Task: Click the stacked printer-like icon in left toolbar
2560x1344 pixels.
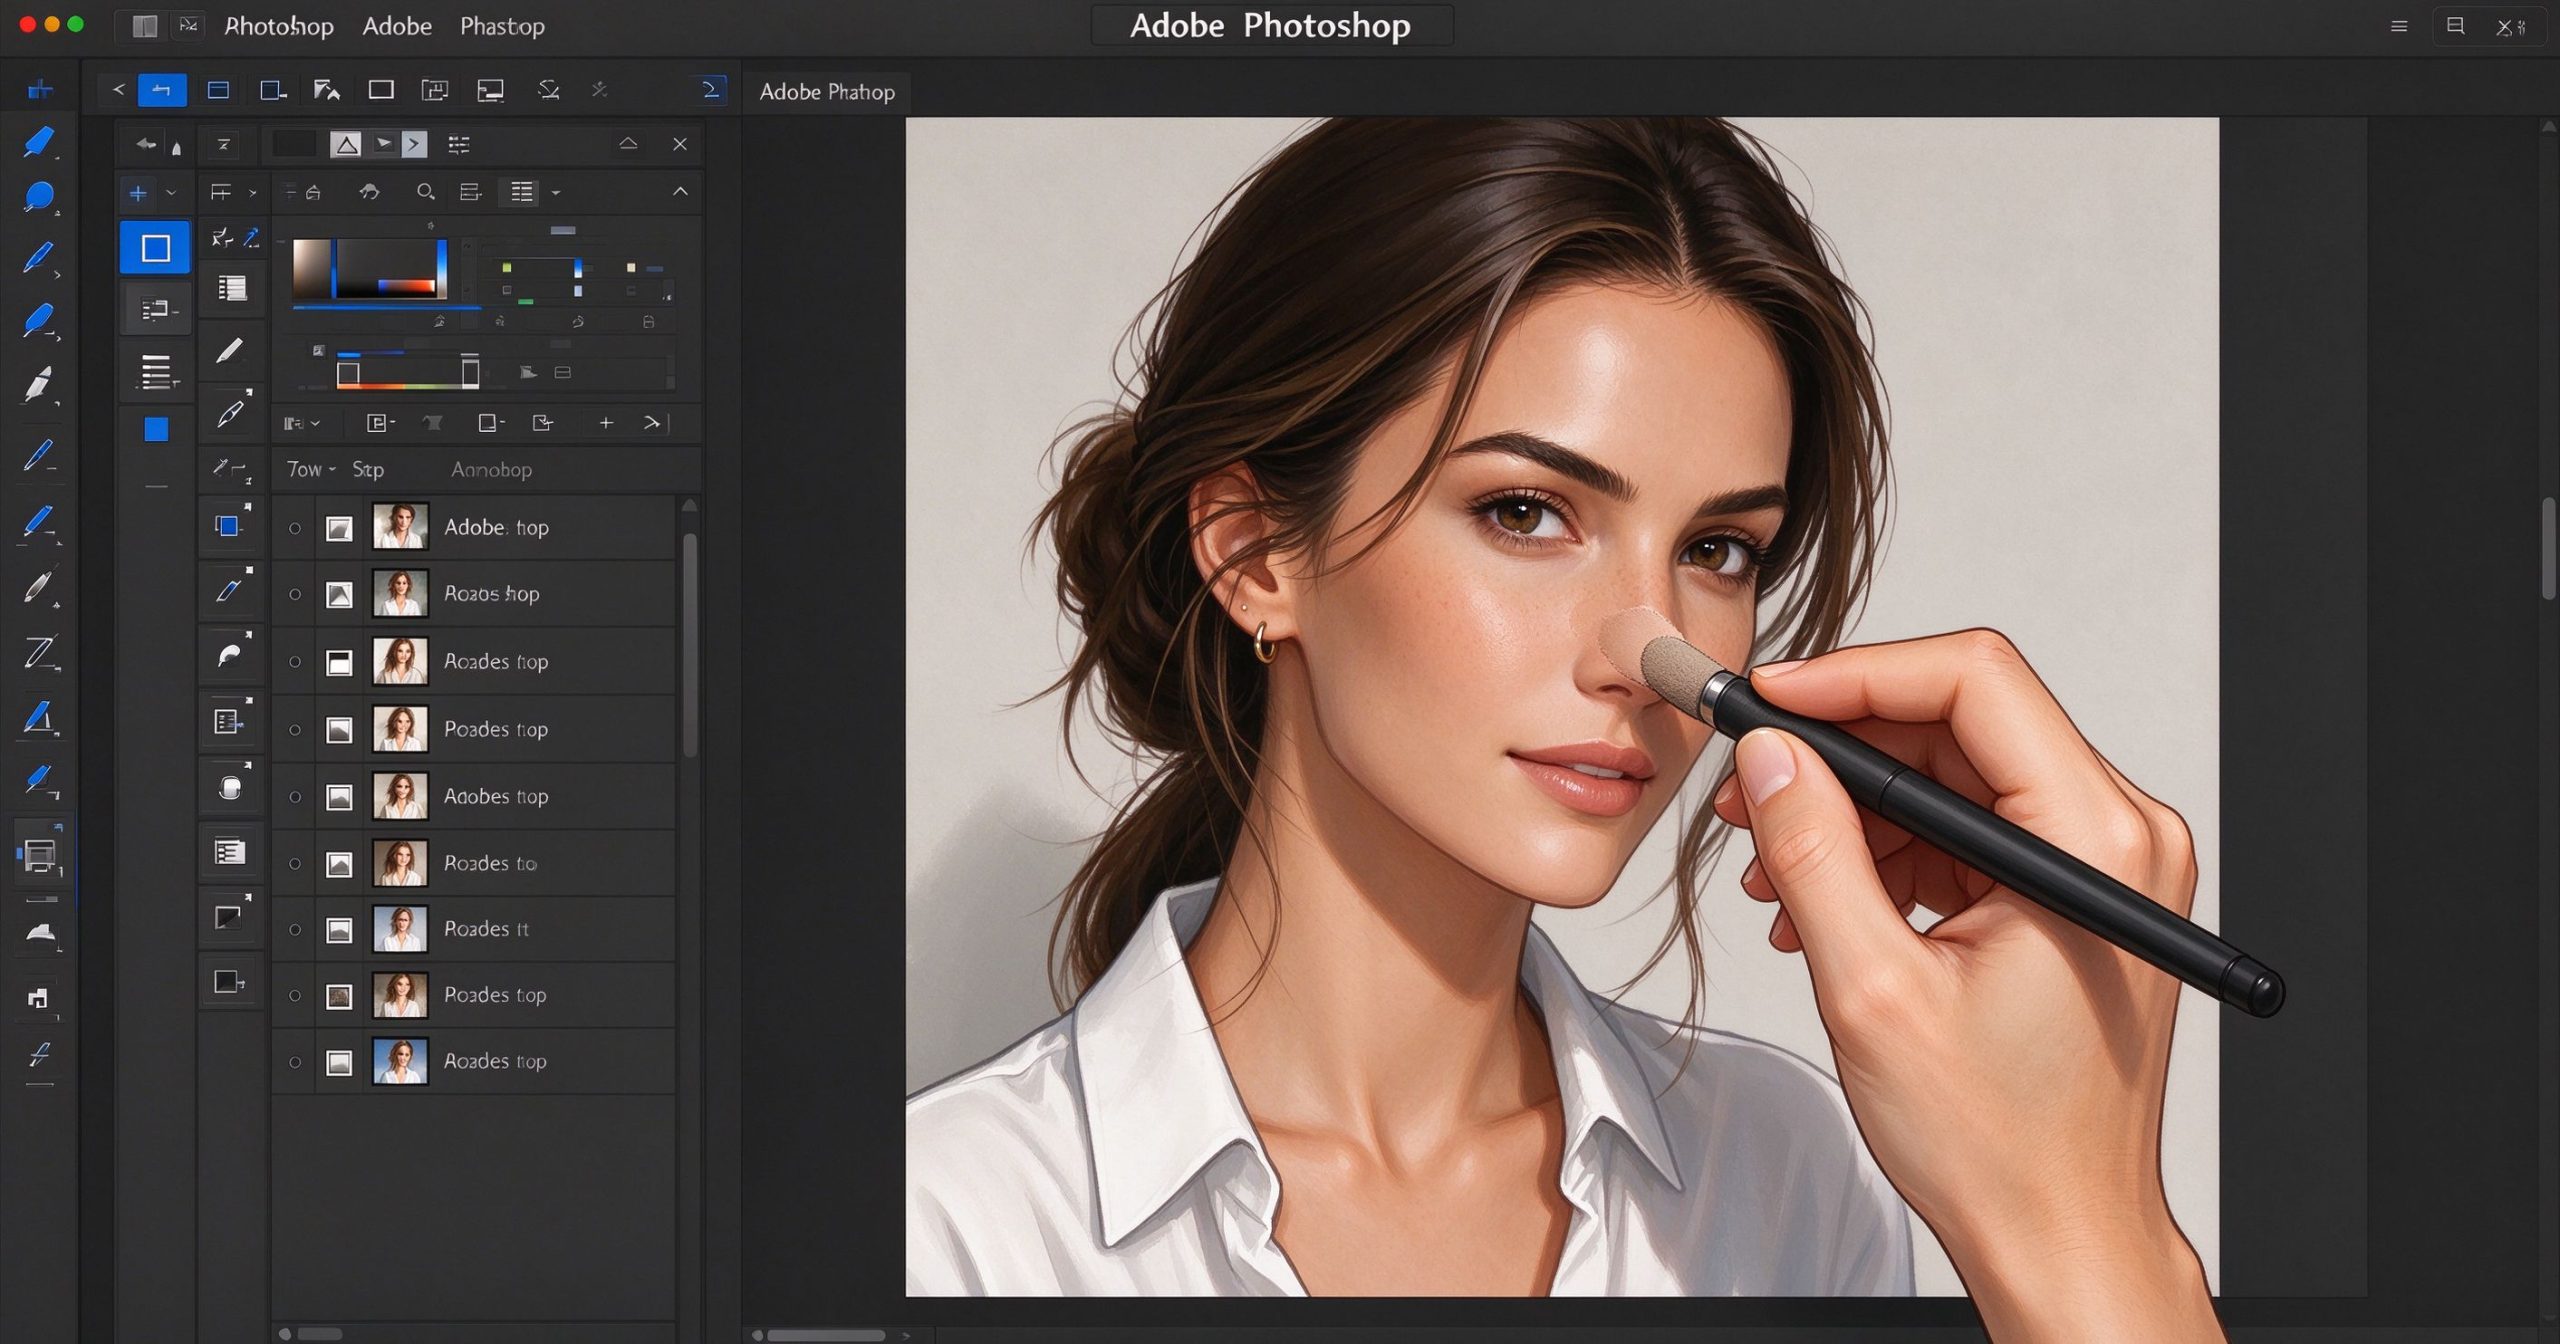Action: tap(39, 855)
